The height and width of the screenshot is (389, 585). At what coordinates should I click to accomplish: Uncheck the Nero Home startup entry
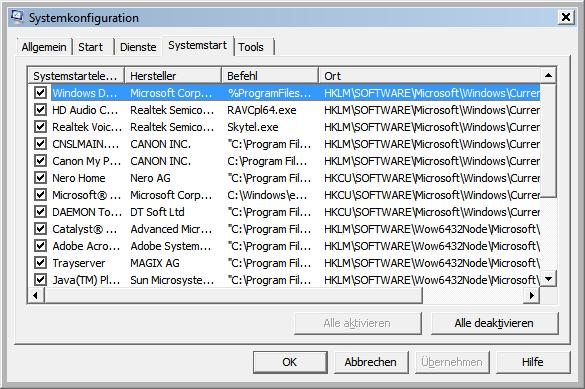point(40,178)
